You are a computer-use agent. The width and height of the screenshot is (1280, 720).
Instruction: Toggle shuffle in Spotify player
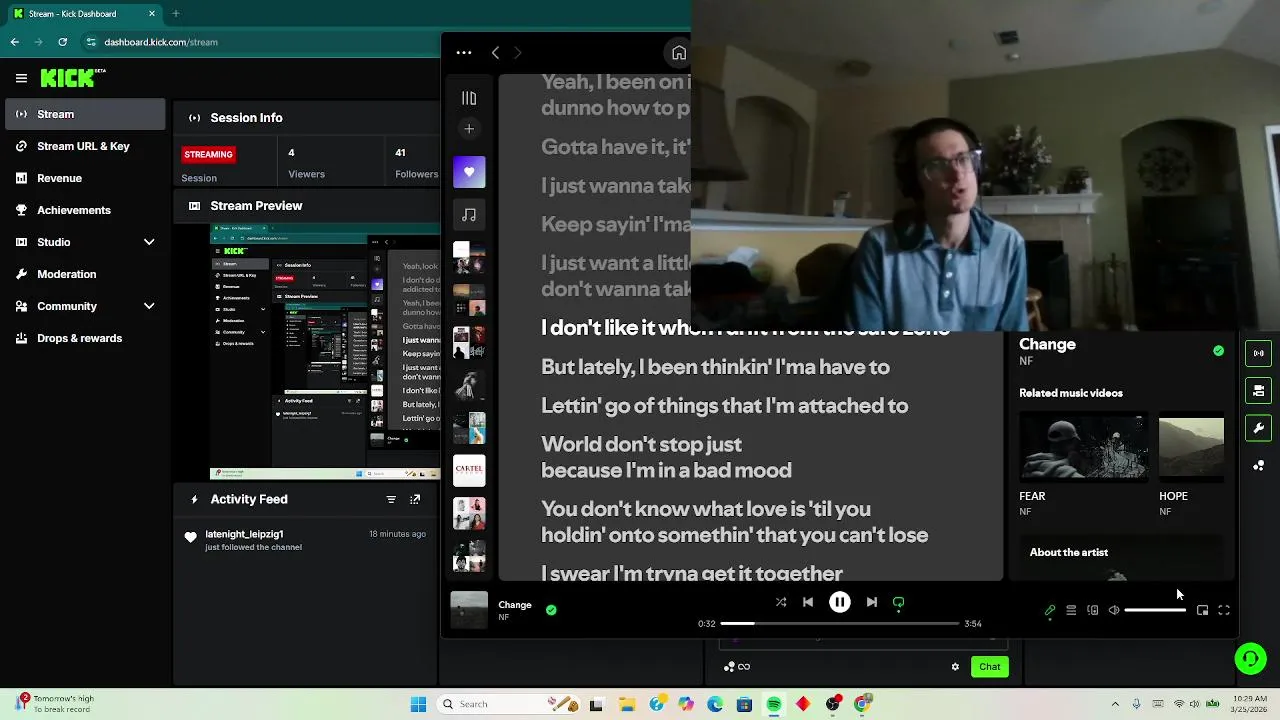click(781, 602)
